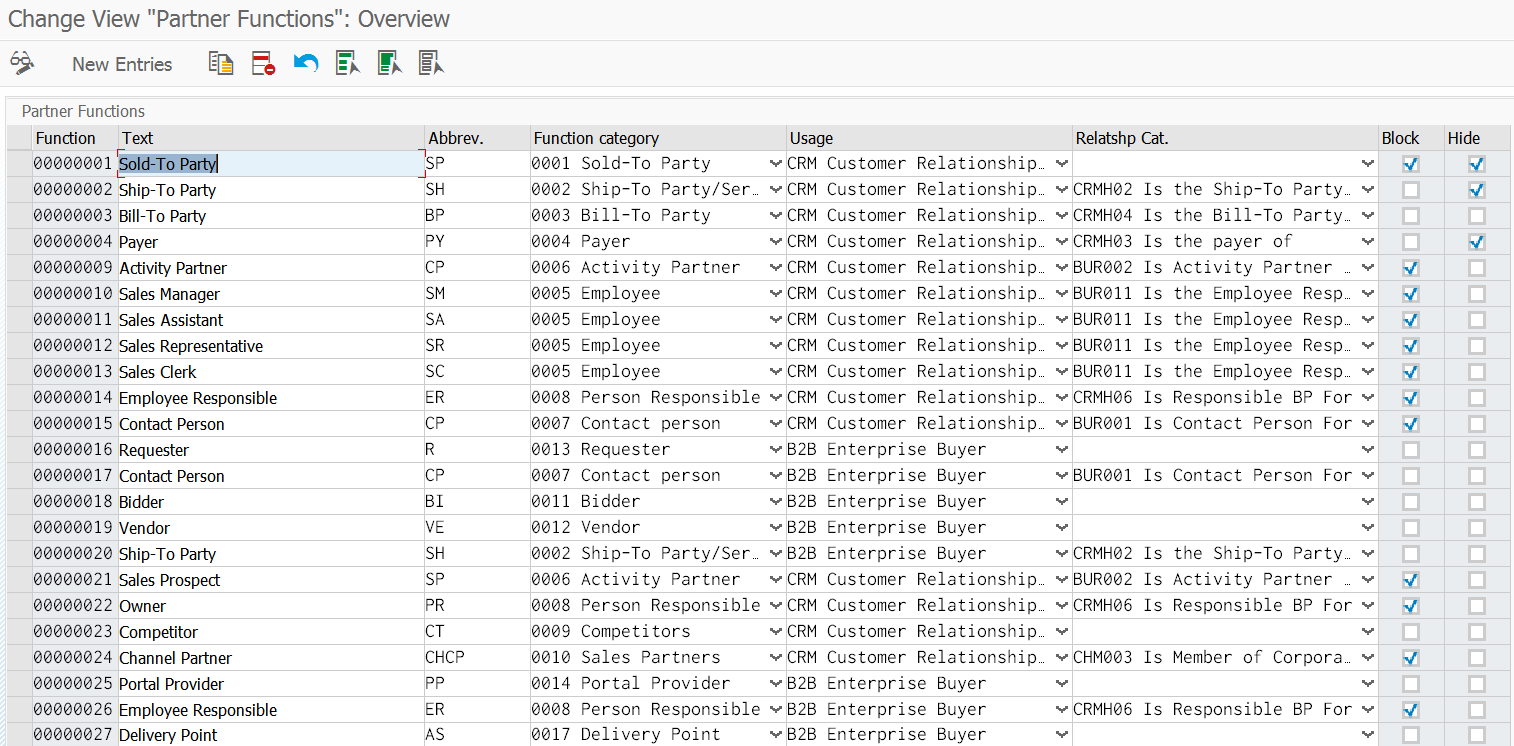Click function number 00000023
Image resolution: width=1514 pixels, height=746 pixels.
pos(75,632)
